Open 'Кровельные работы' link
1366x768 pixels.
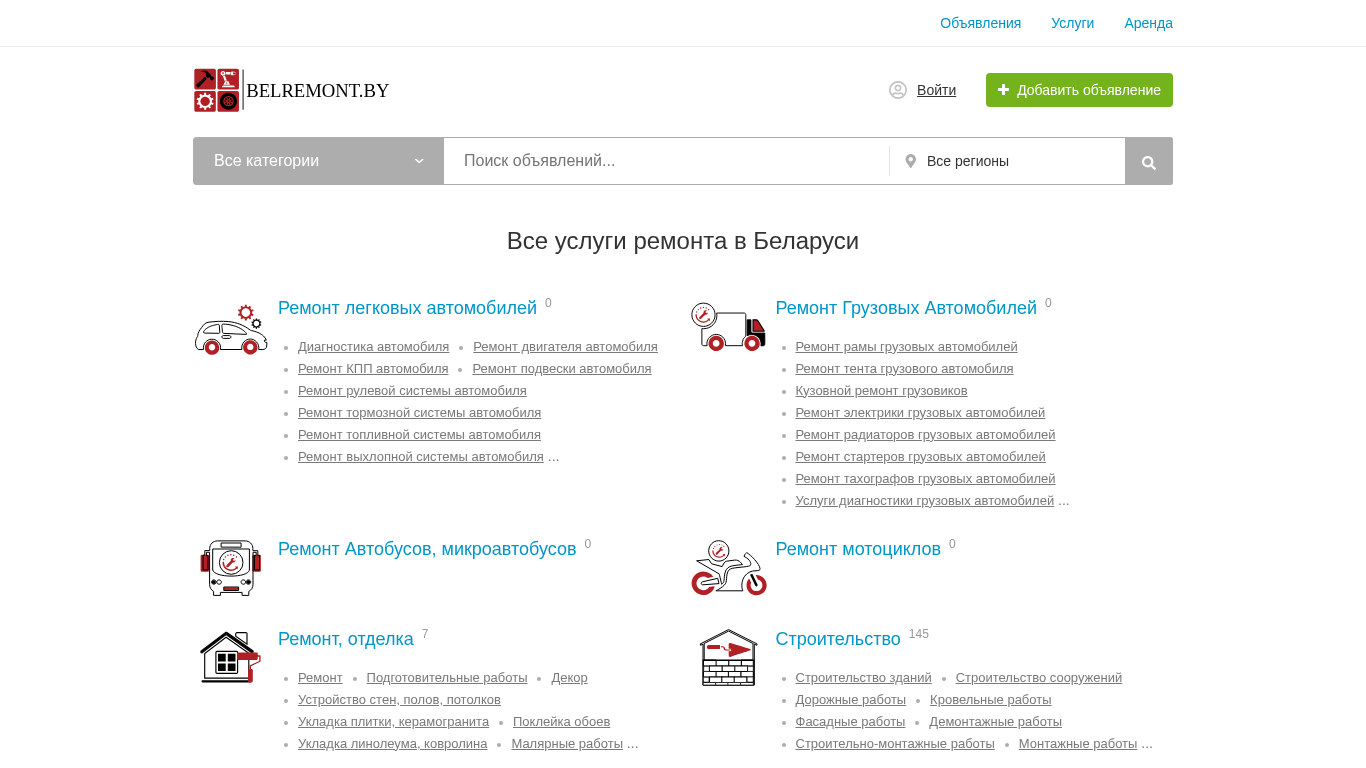point(990,700)
